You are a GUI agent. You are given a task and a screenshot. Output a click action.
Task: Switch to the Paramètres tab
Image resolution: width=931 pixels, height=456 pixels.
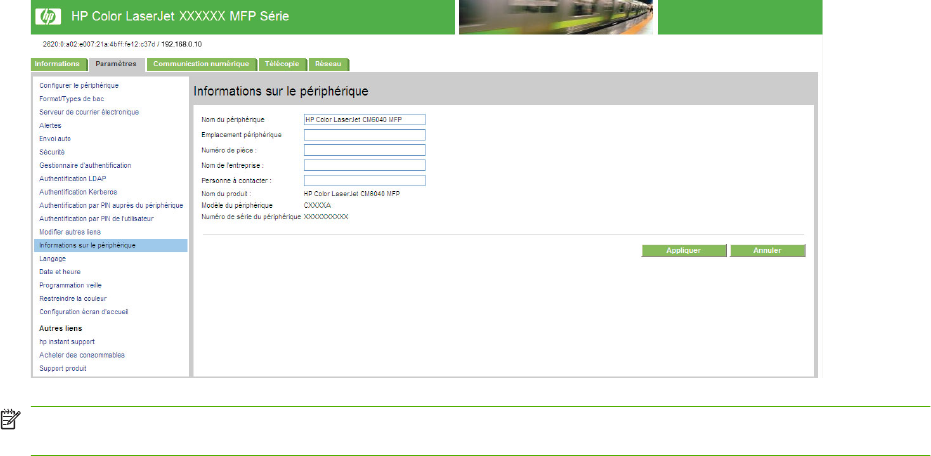[116, 64]
